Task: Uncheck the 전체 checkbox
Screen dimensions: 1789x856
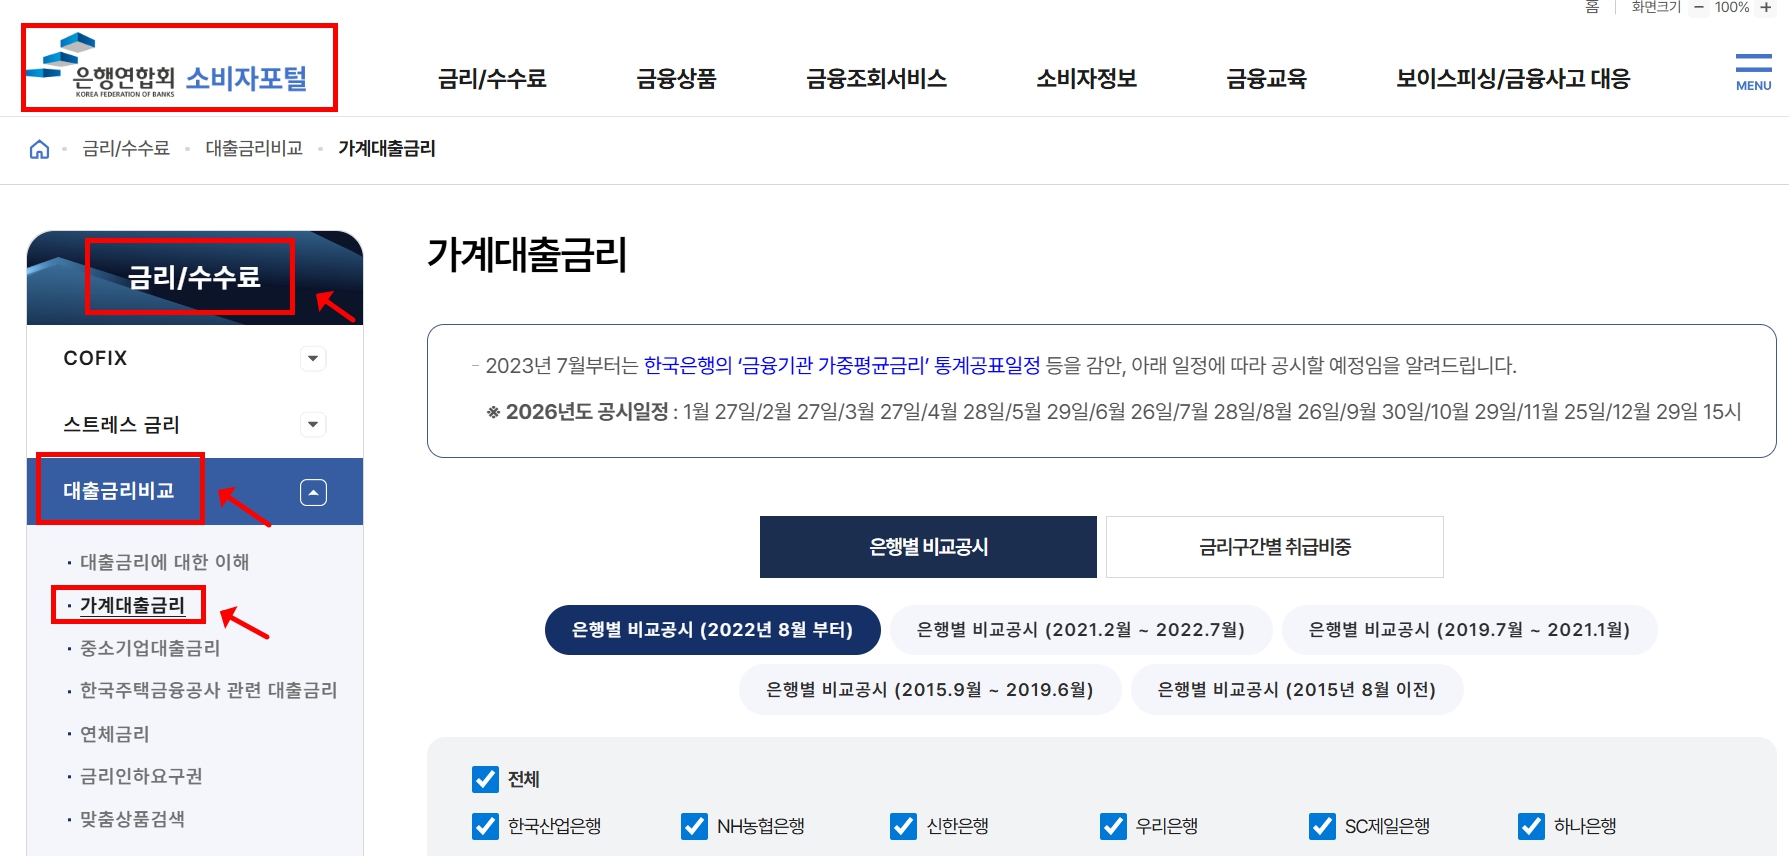Action: [x=485, y=779]
